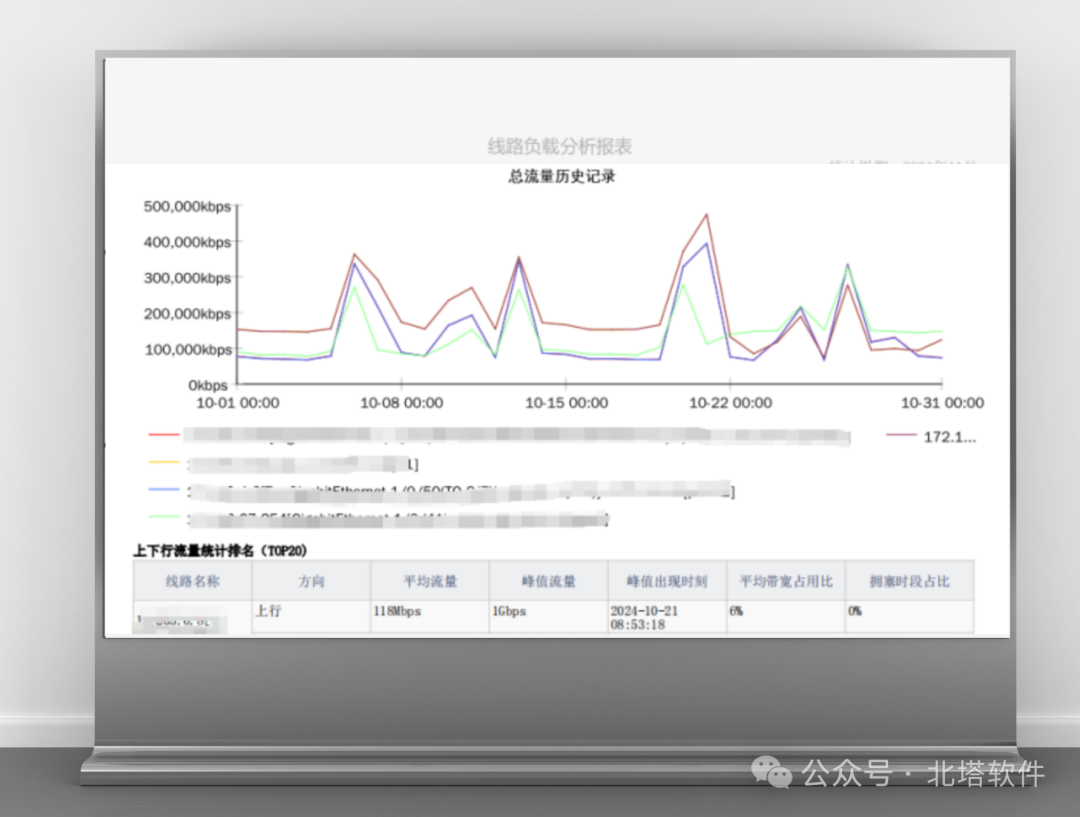
Task: Click the 2024-10-21 08:53:18 peak time cell
Action: [x=667, y=617]
